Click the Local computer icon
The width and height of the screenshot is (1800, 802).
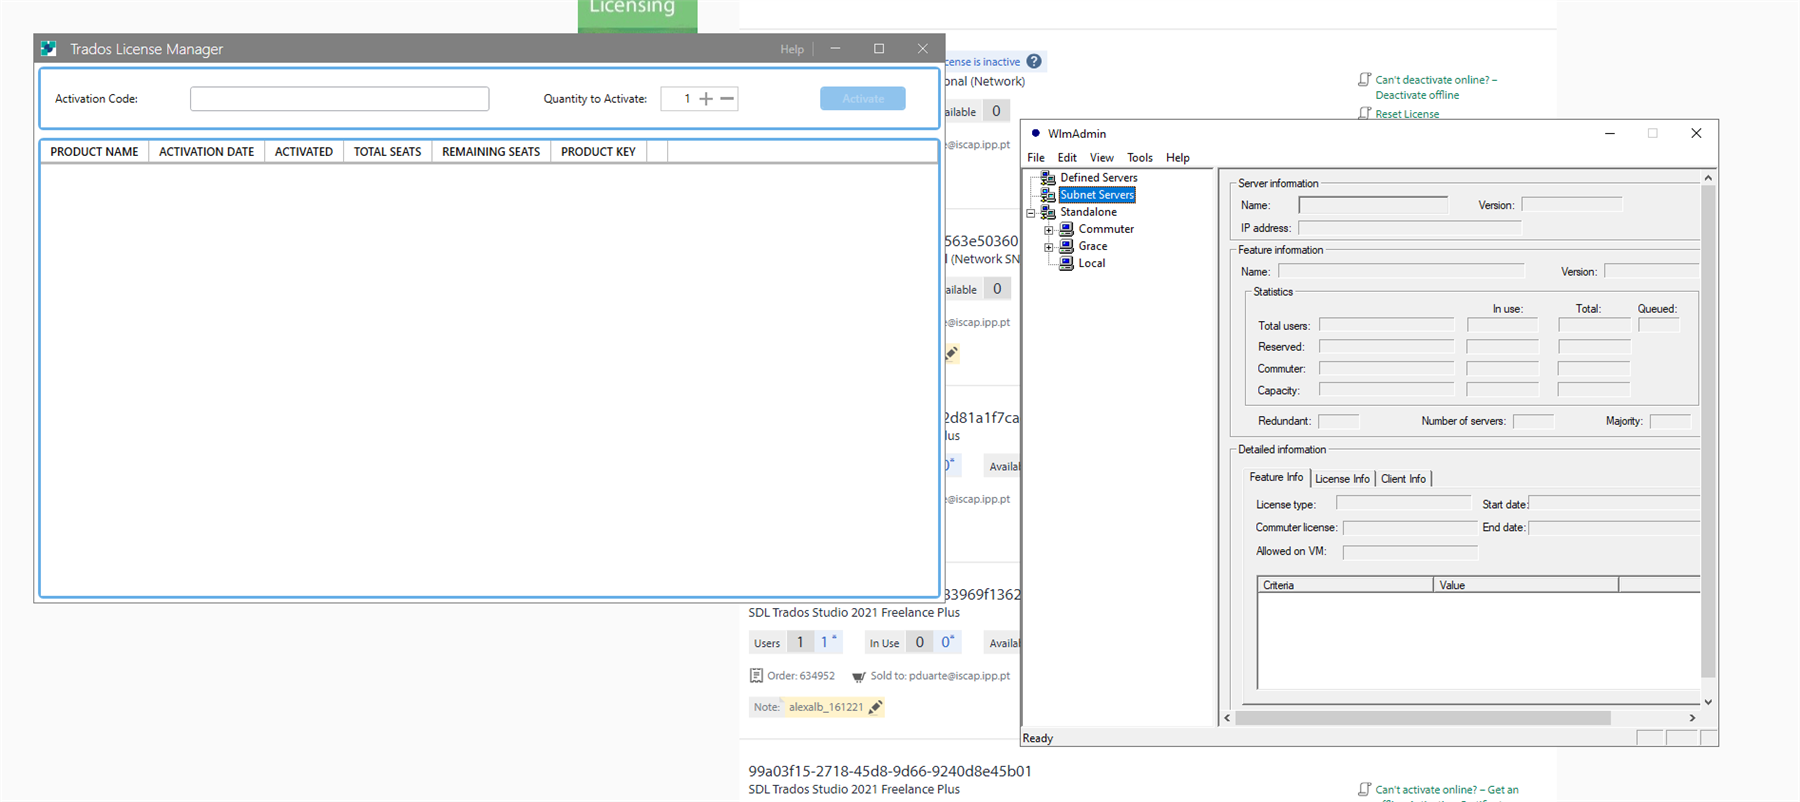(x=1066, y=263)
